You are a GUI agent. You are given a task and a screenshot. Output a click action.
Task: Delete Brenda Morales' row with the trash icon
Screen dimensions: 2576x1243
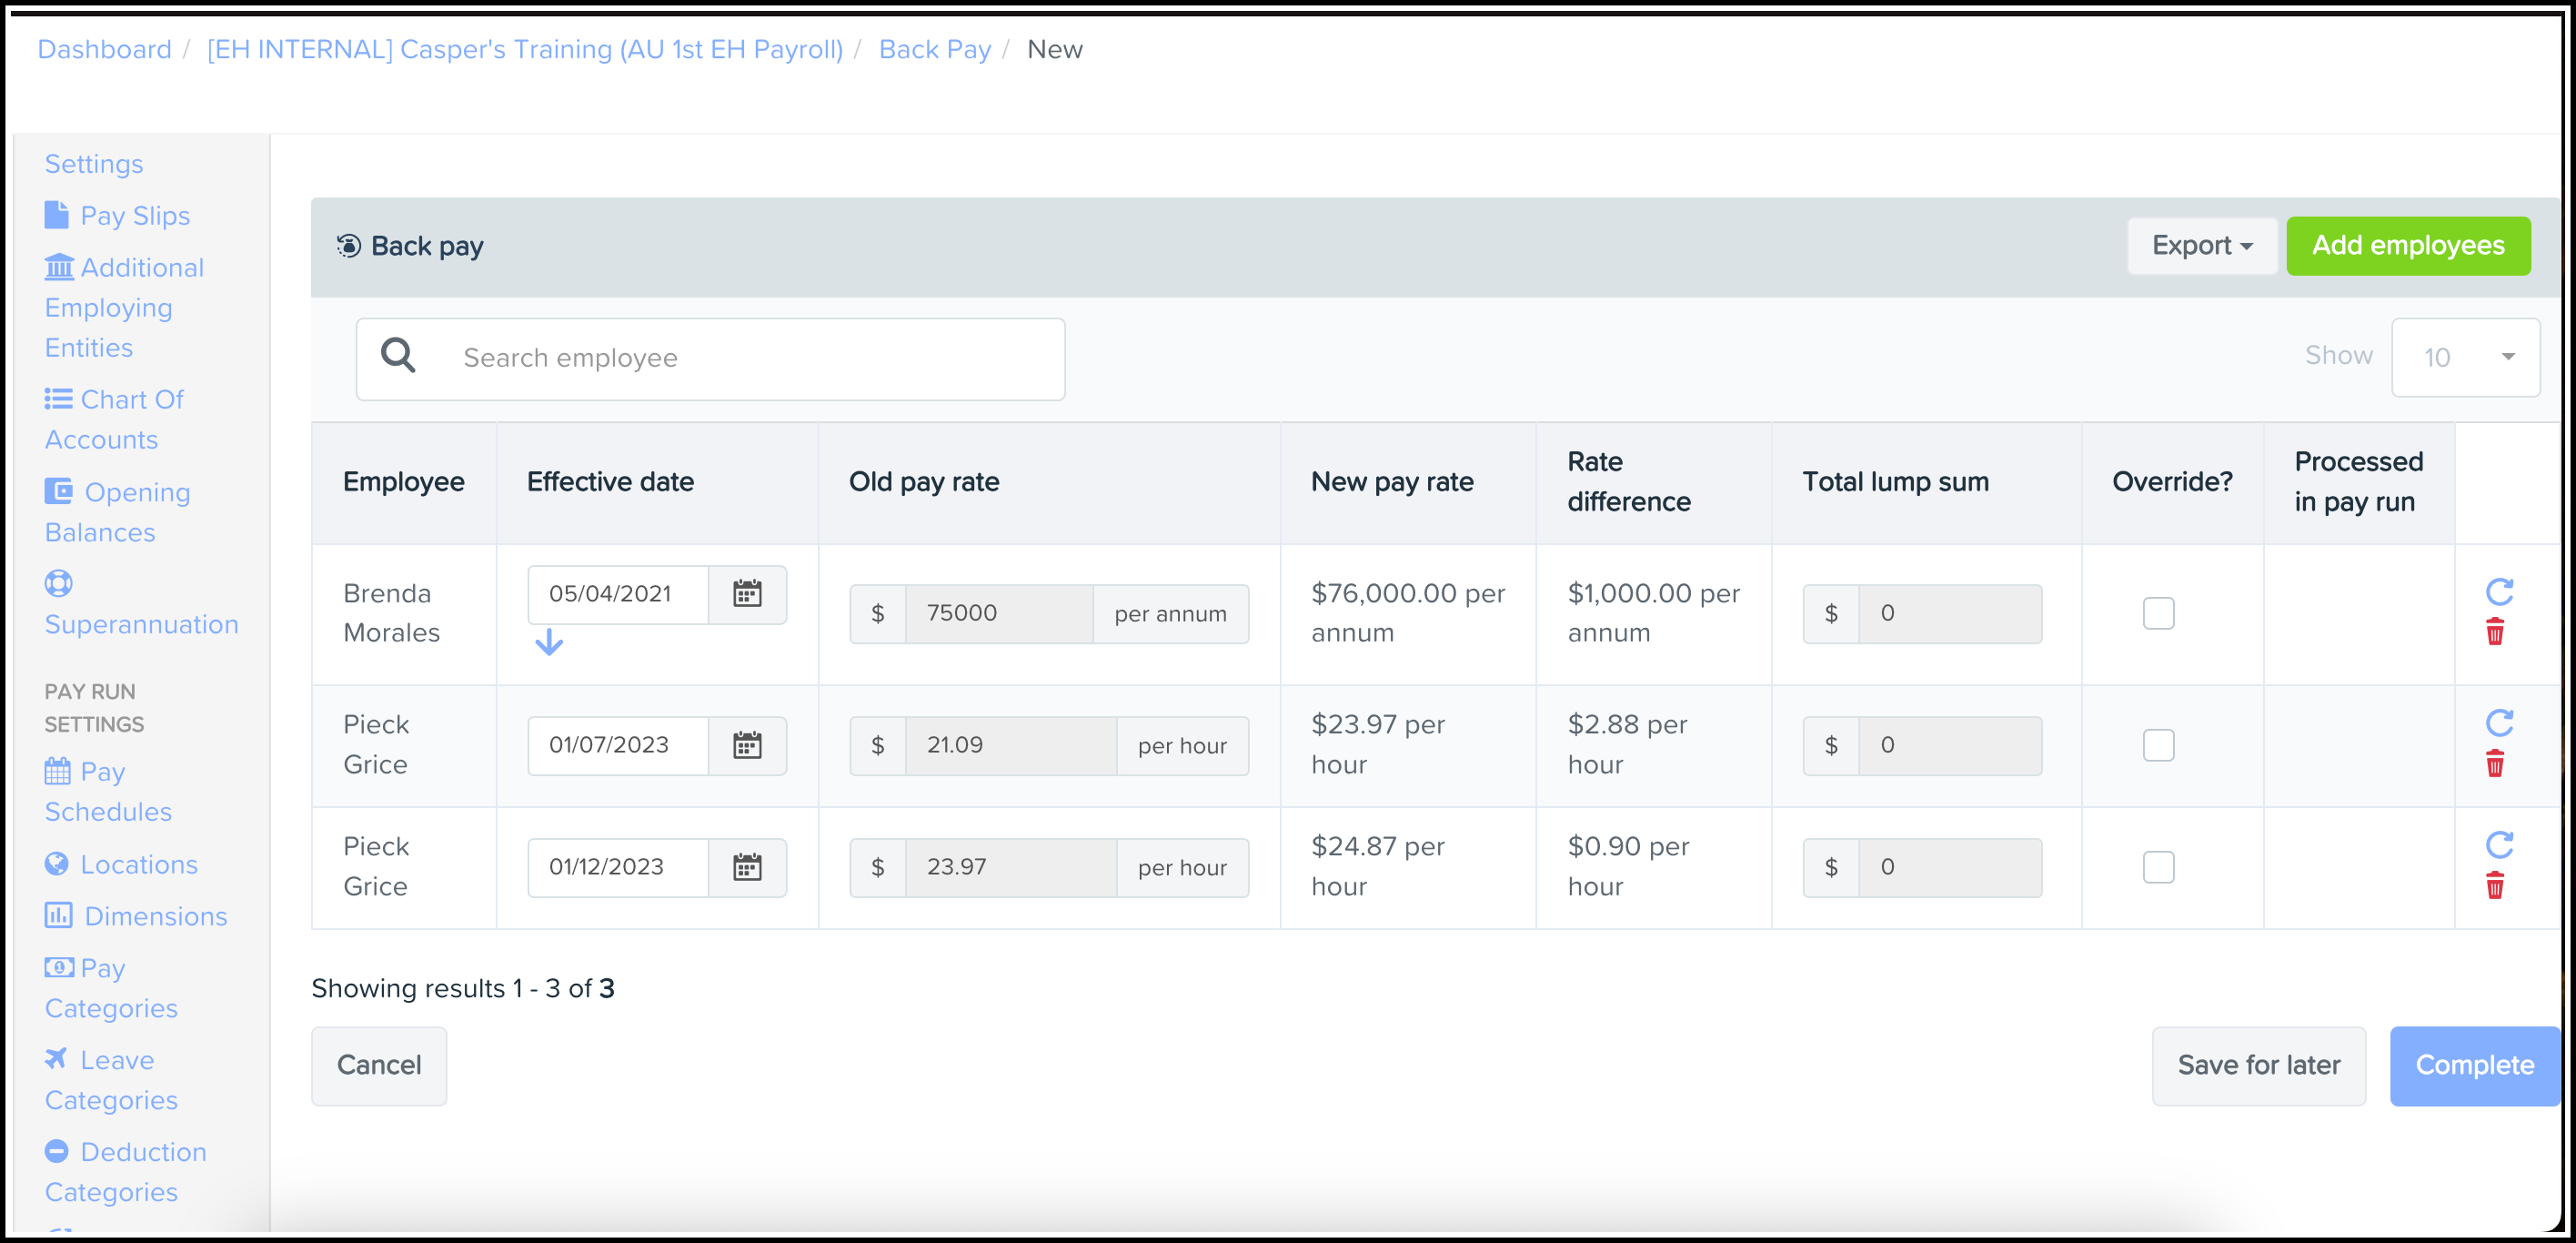coord(2494,633)
